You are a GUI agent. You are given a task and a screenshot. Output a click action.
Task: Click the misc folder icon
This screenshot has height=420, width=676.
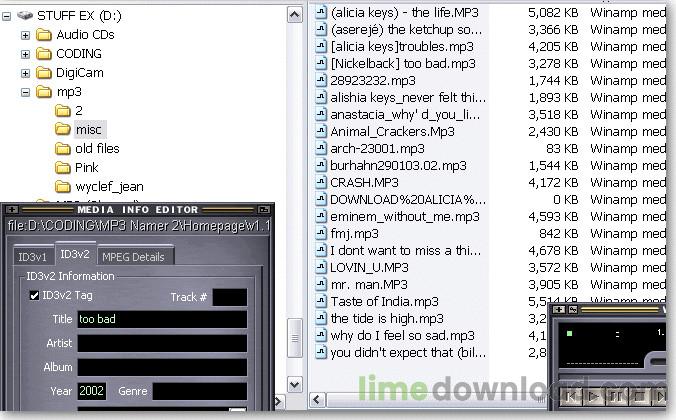(63, 129)
